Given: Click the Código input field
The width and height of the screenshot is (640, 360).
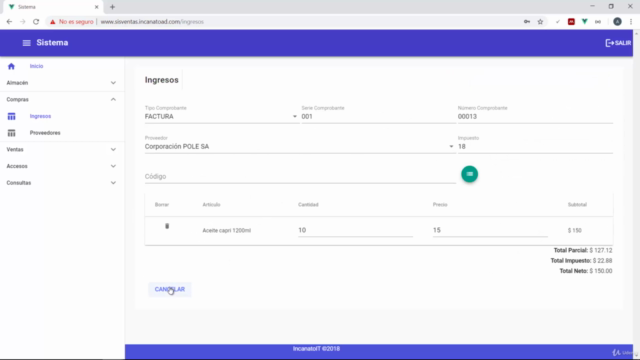Looking at the screenshot, I should click(x=300, y=176).
